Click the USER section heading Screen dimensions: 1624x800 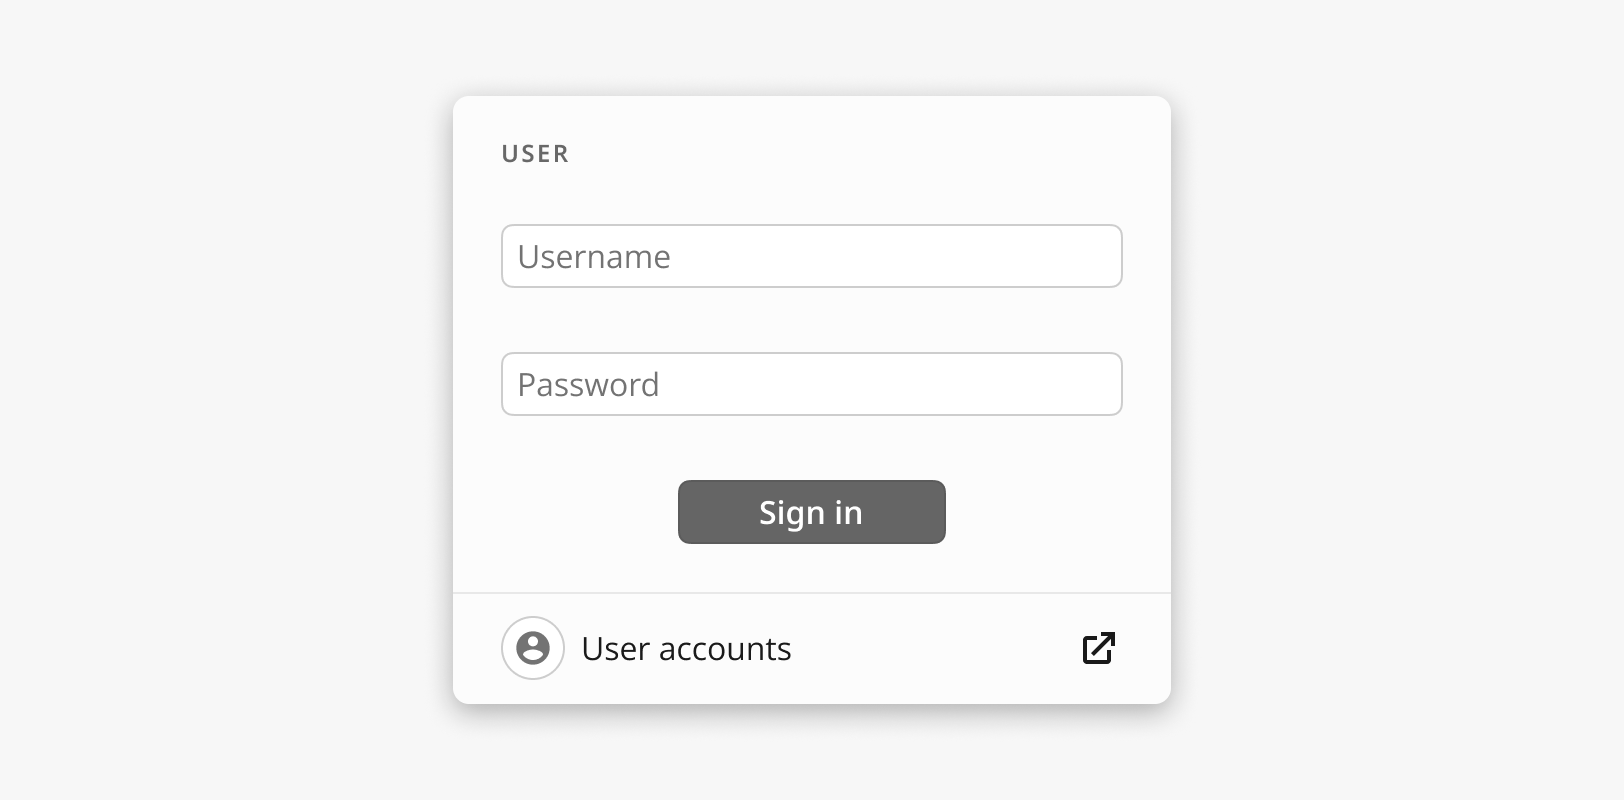click(535, 154)
